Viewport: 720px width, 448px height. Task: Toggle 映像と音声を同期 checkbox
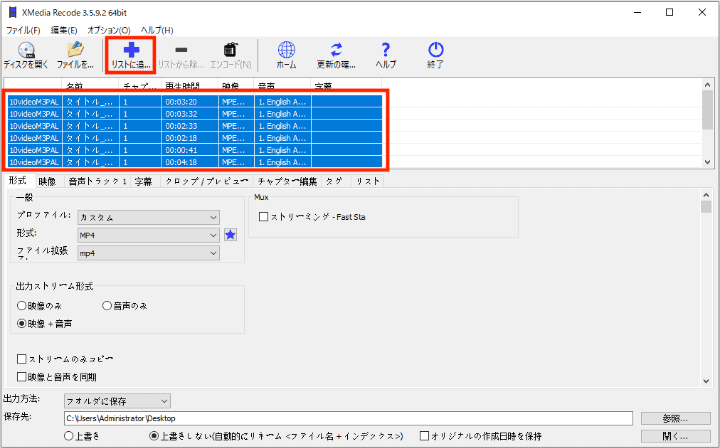click(22, 377)
